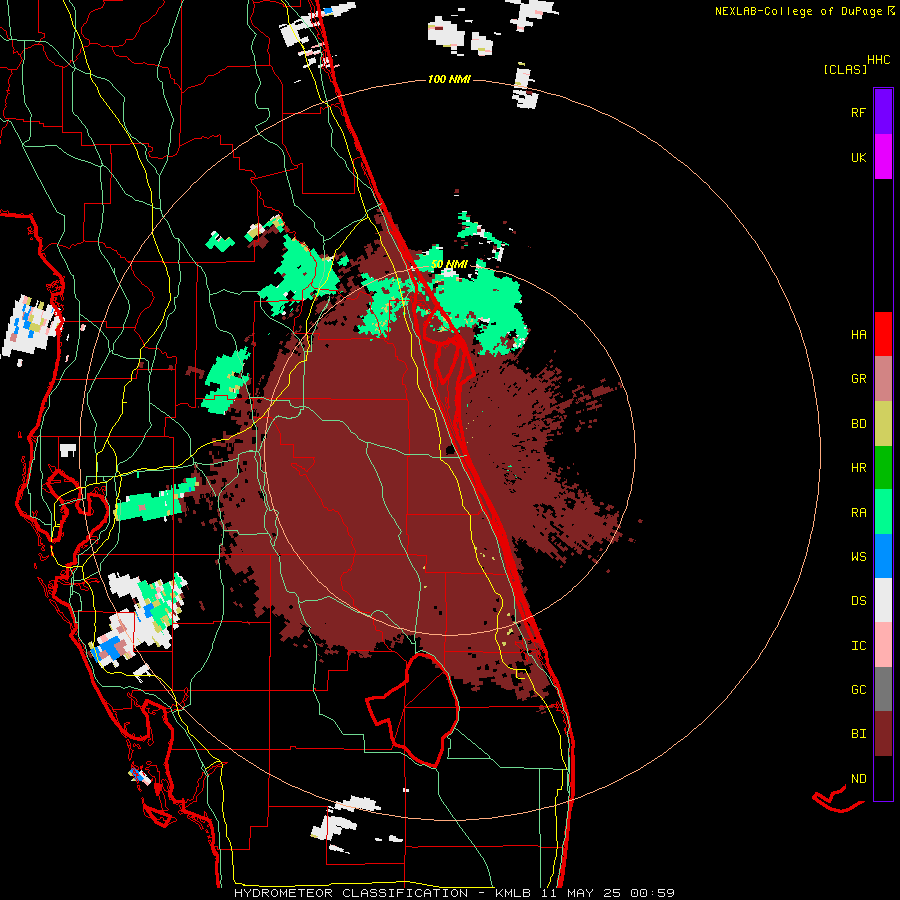Select the BD yellow legend swatch
Viewport: 900px width, 900px height.
(883, 424)
